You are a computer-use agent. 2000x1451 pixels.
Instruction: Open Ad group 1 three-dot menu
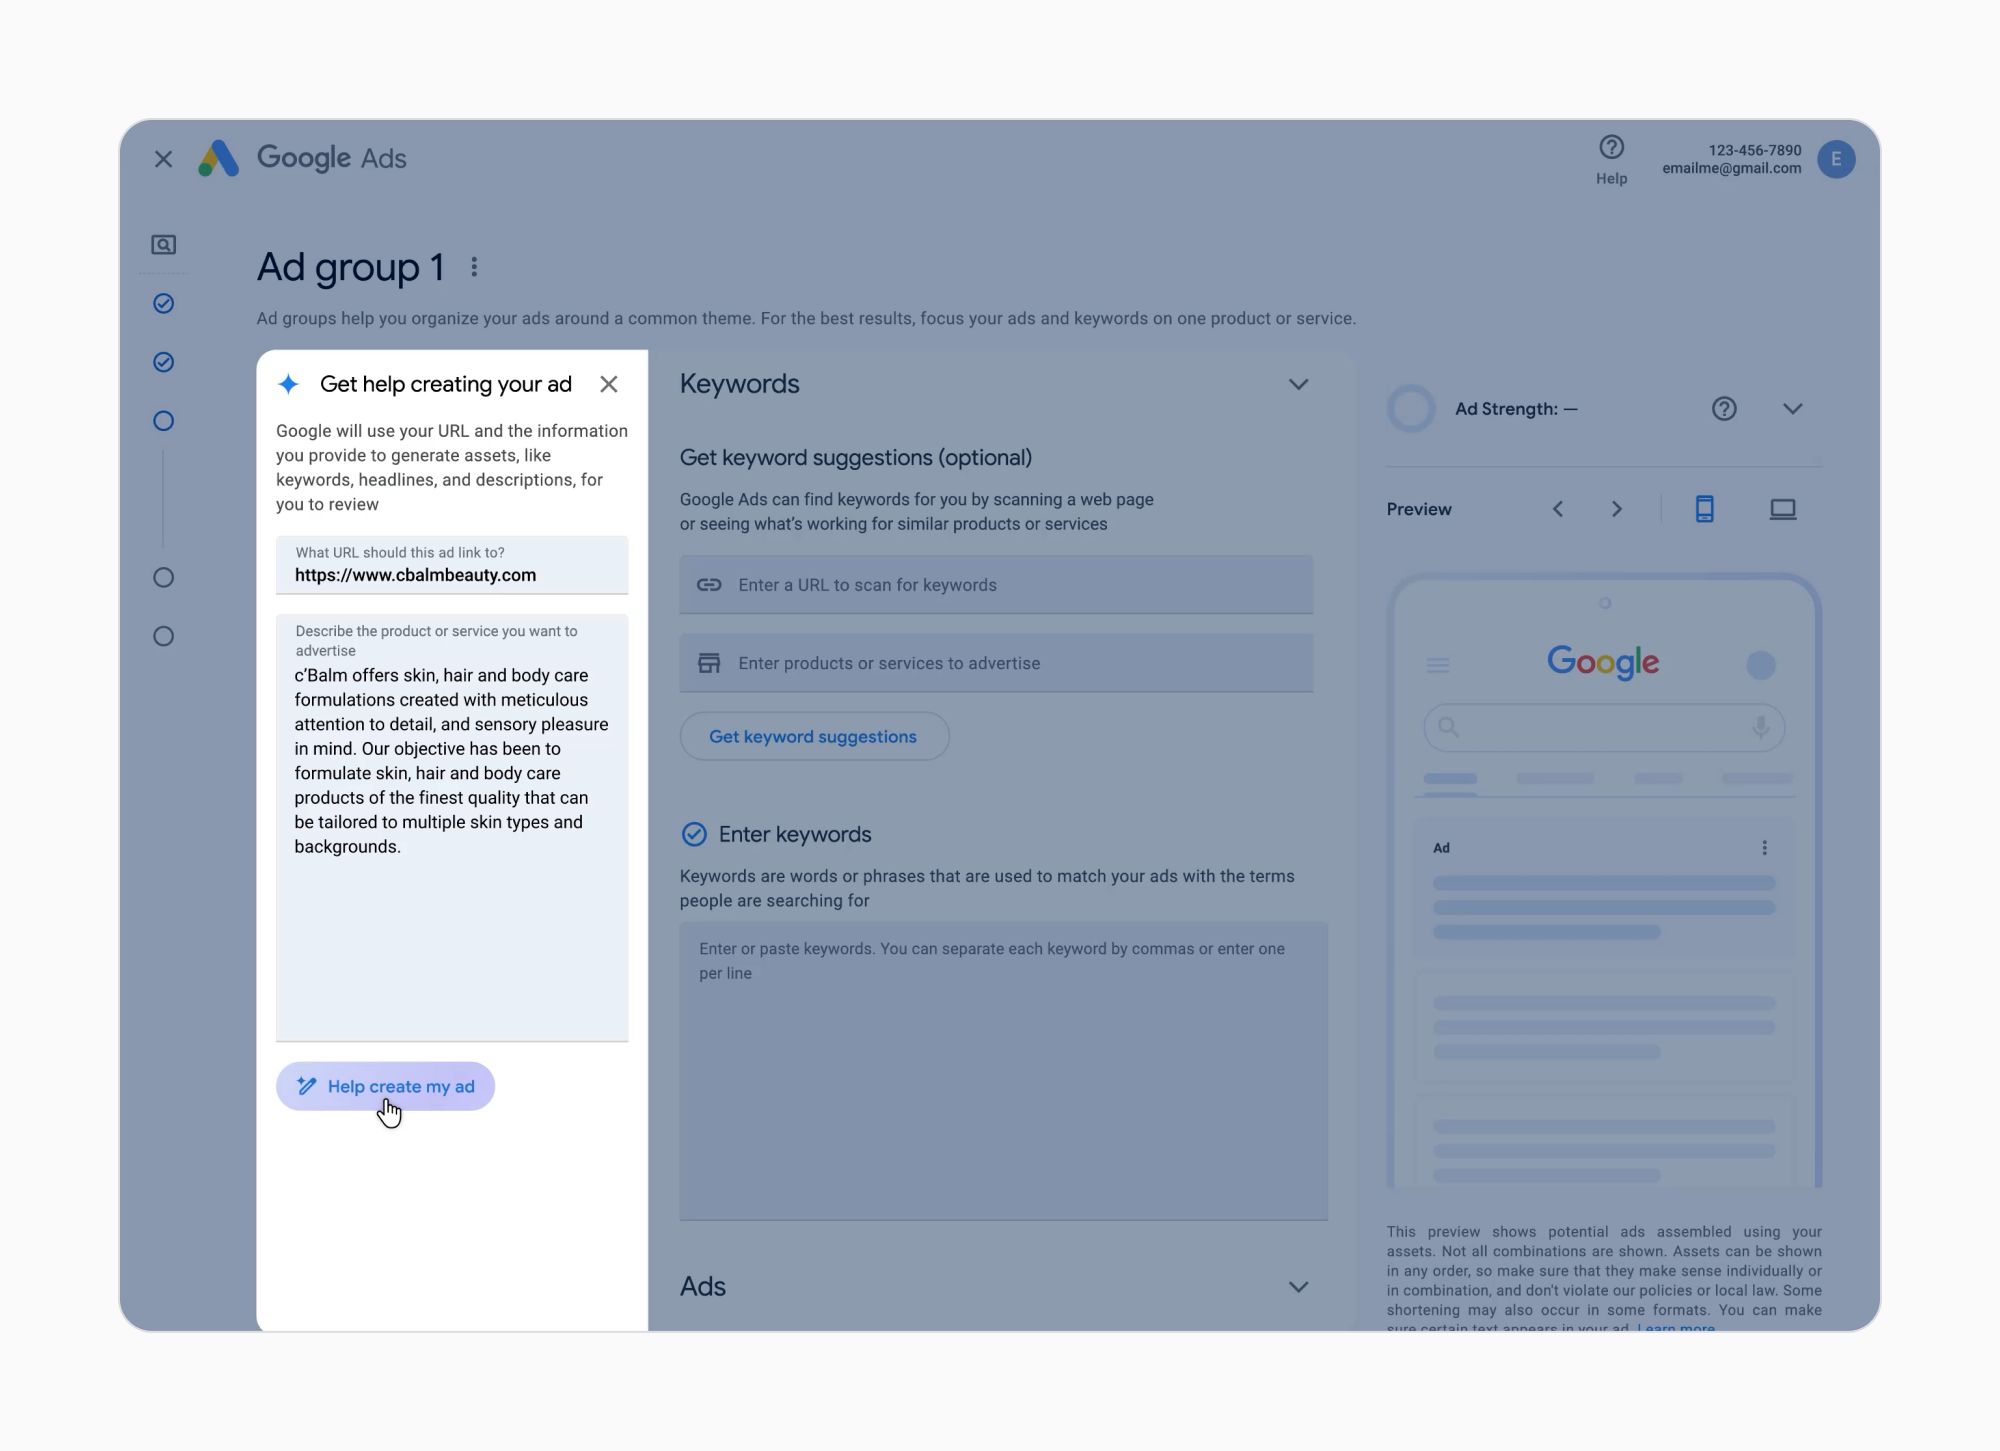(x=474, y=267)
